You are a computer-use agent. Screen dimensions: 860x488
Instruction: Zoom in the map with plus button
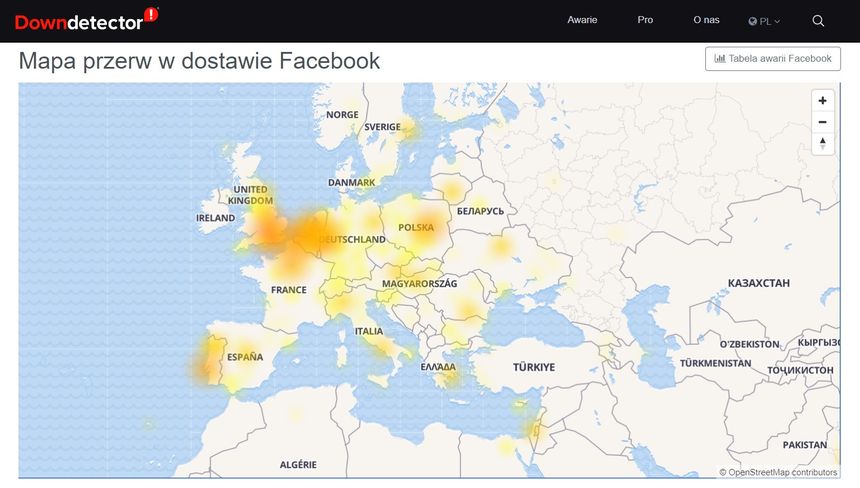tap(822, 100)
